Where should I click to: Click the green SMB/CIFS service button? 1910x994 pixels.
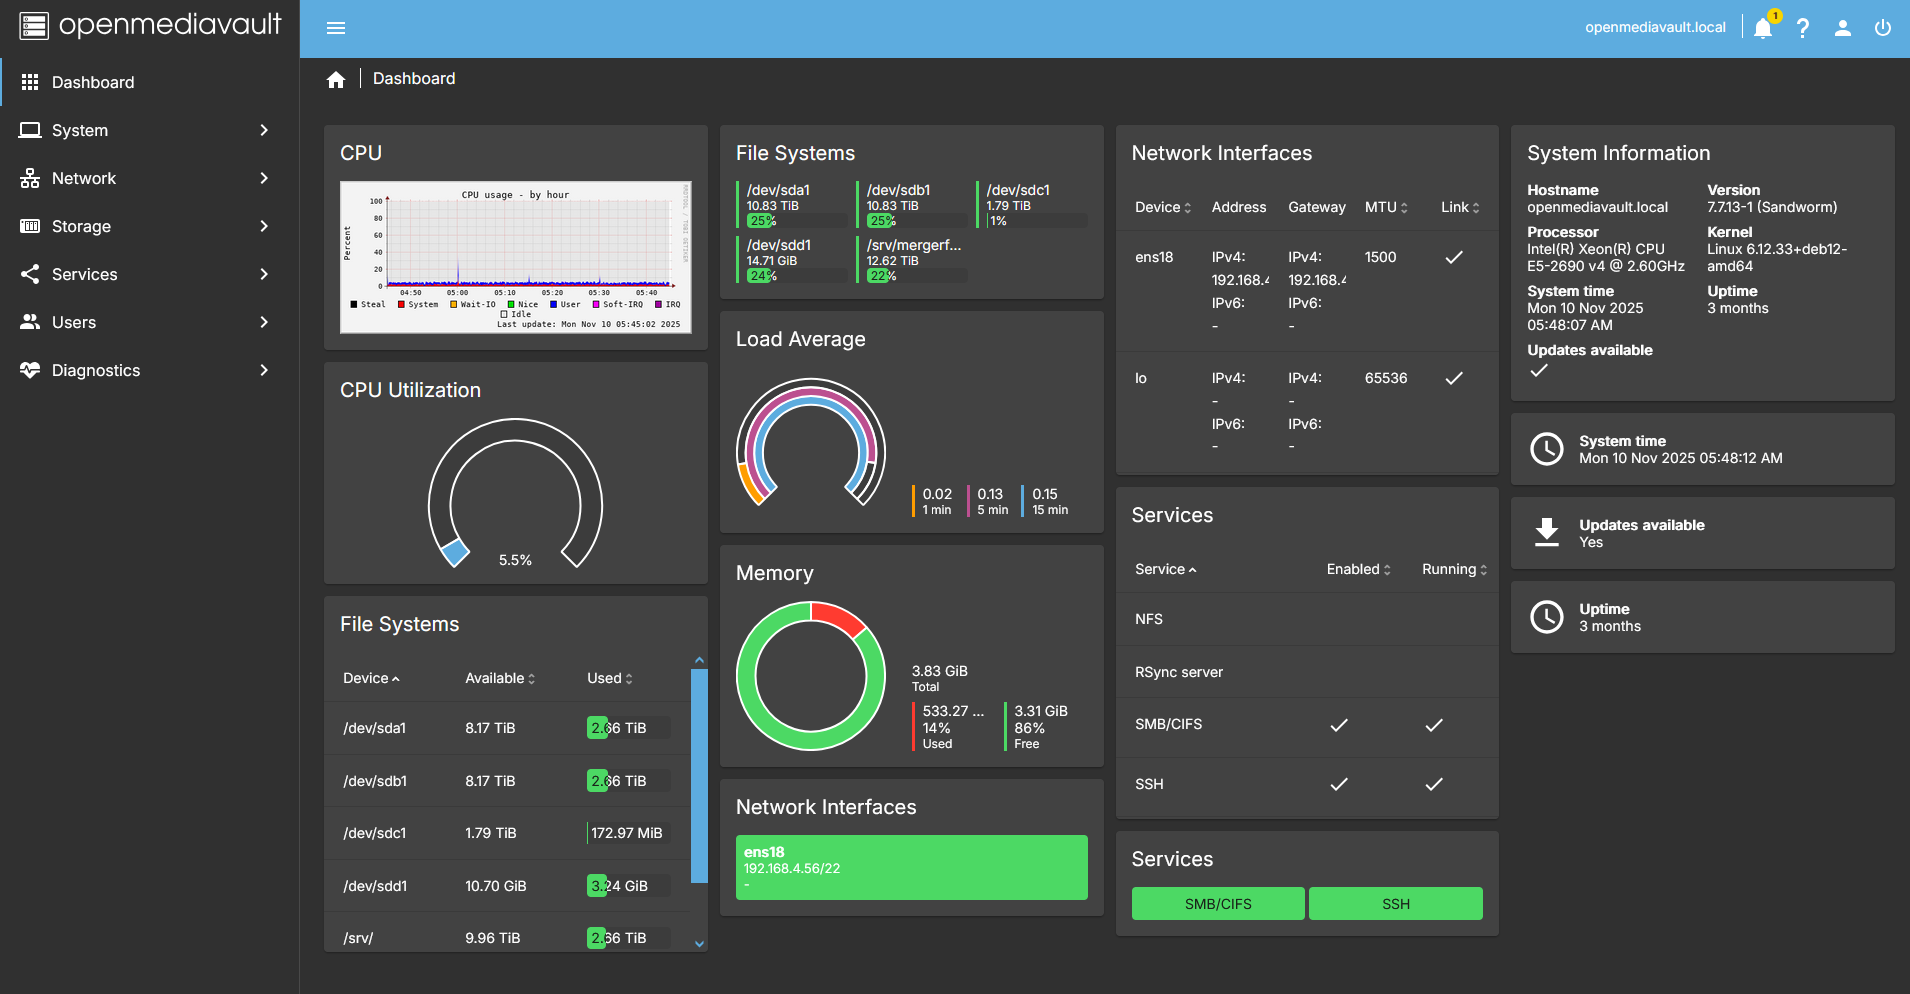click(1218, 903)
